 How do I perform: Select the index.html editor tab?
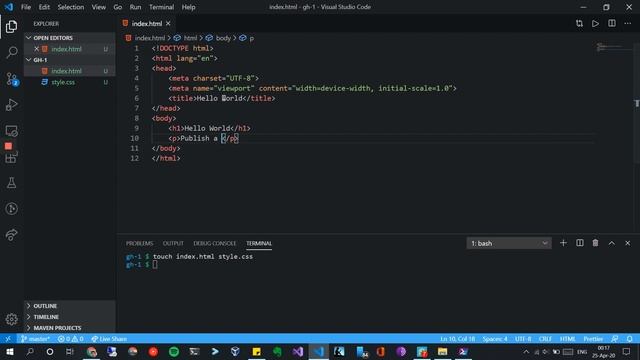click(147, 24)
